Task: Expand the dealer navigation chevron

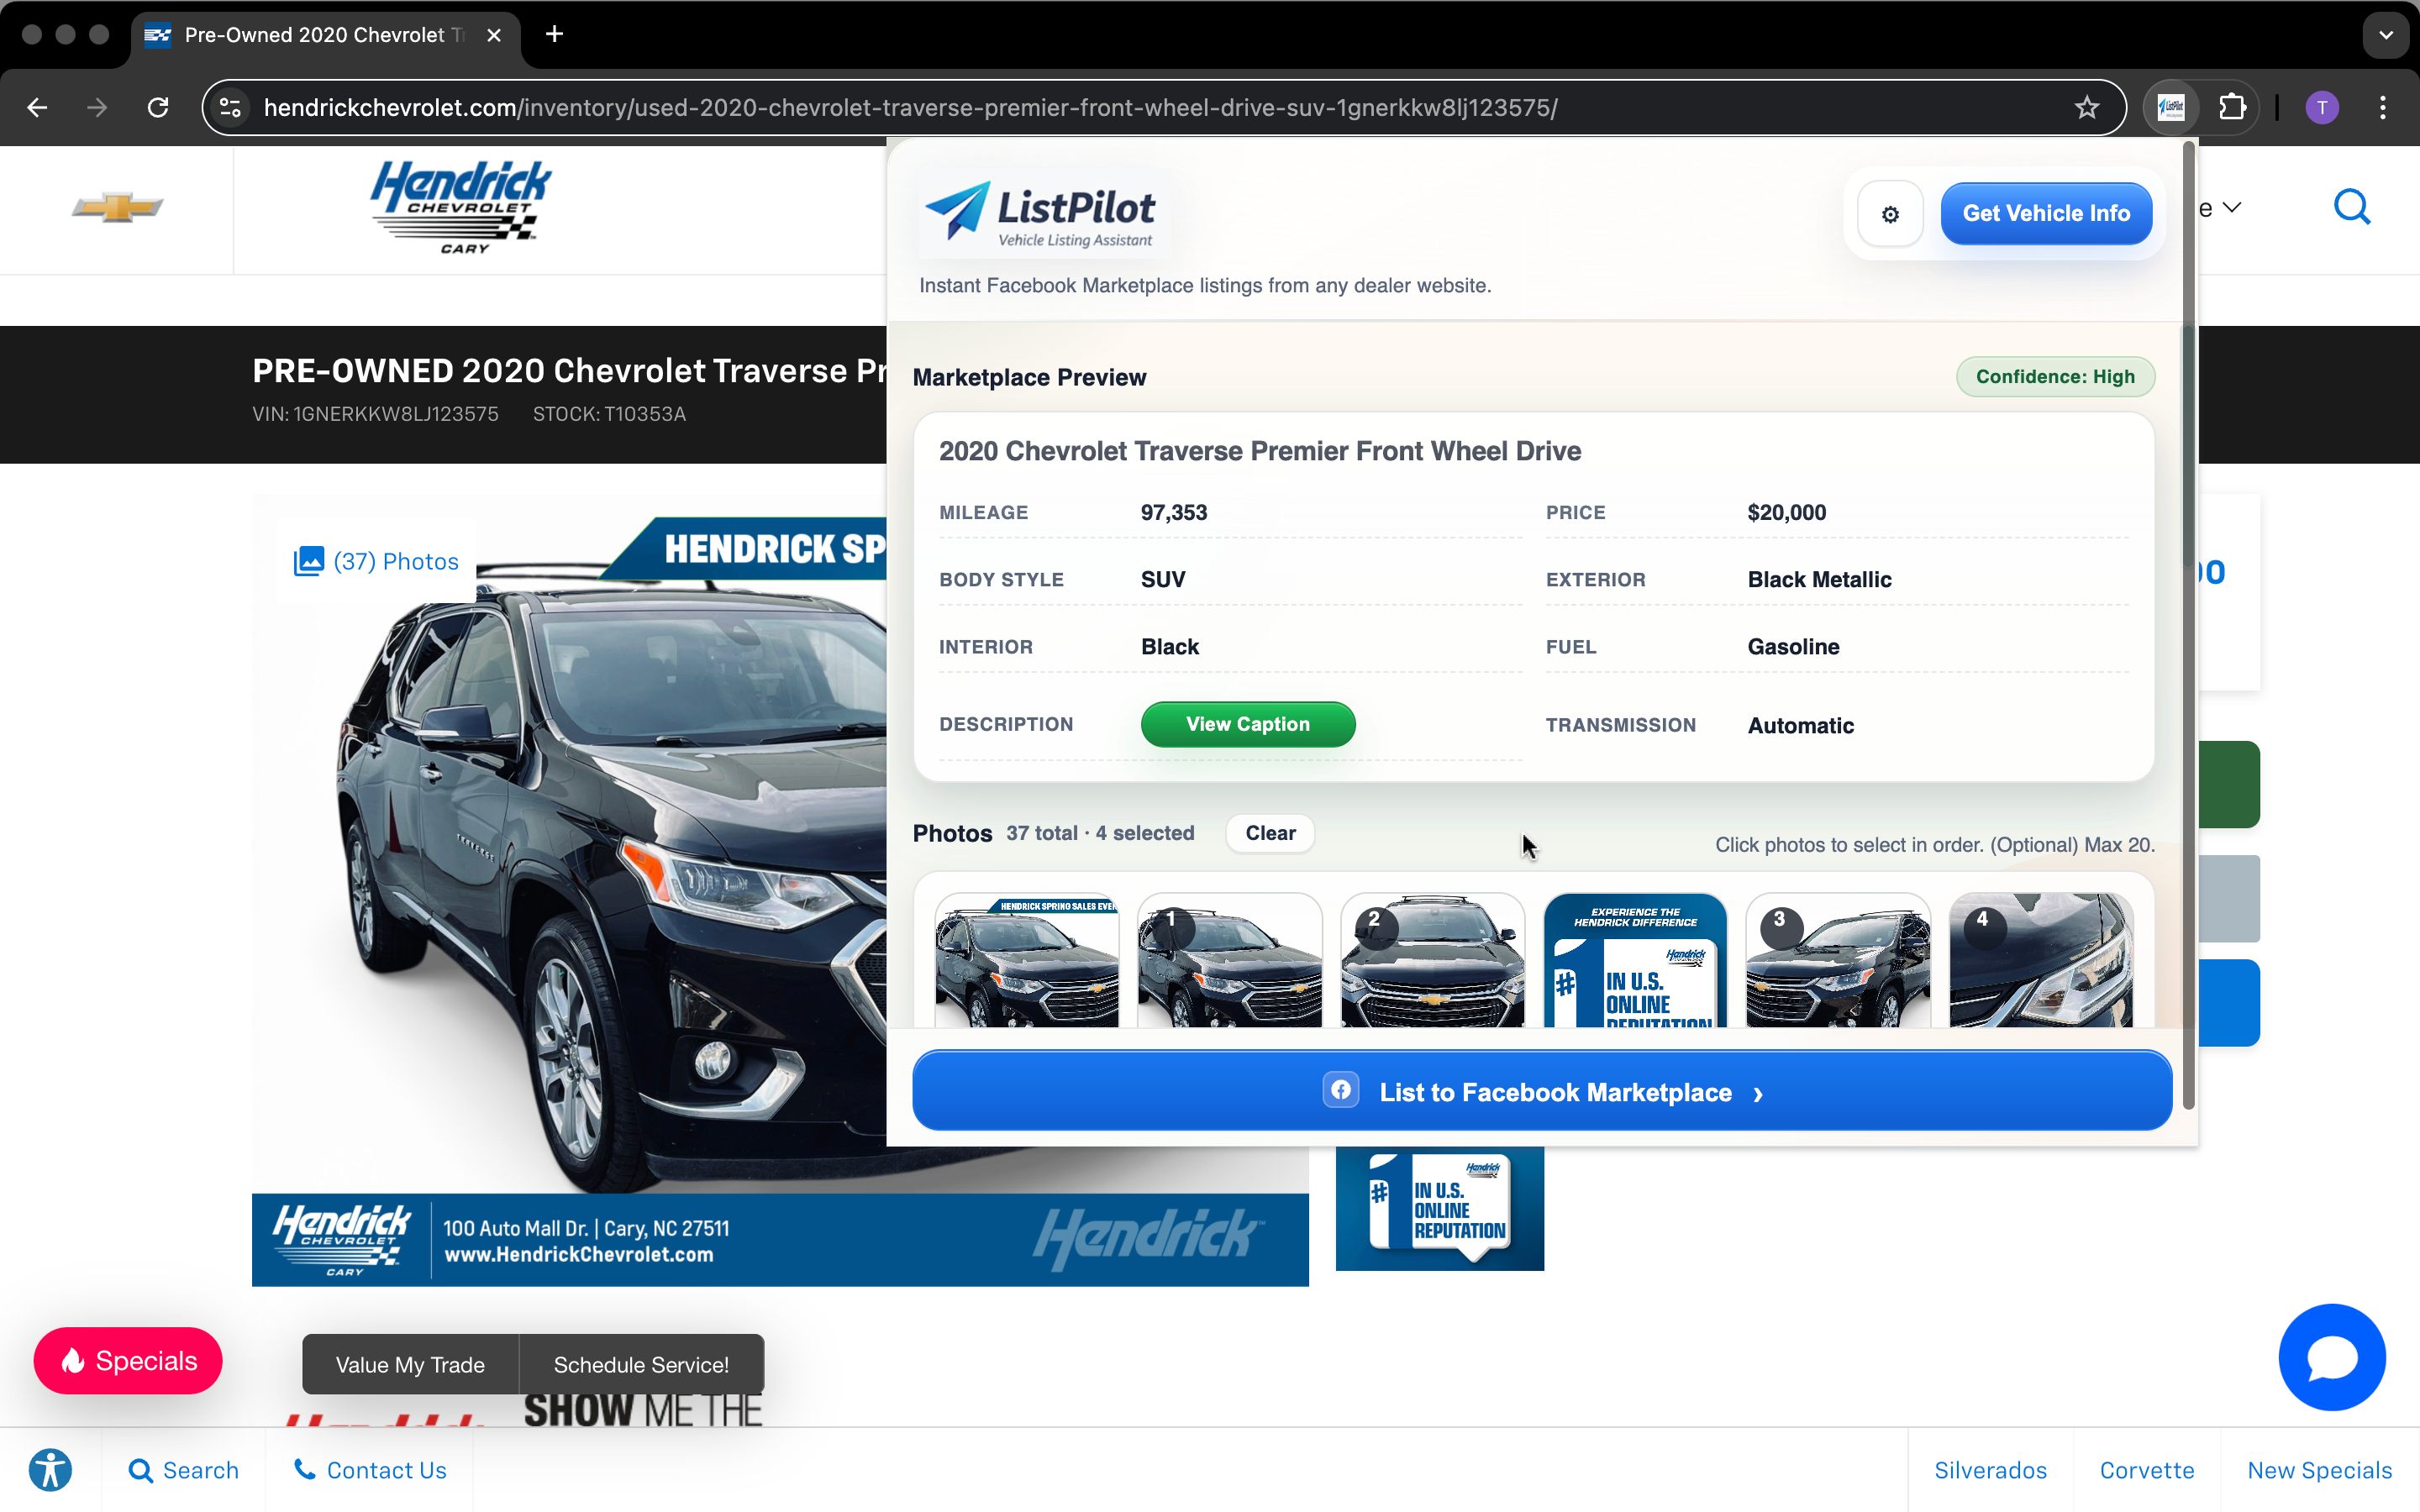Action: tap(2231, 207)
